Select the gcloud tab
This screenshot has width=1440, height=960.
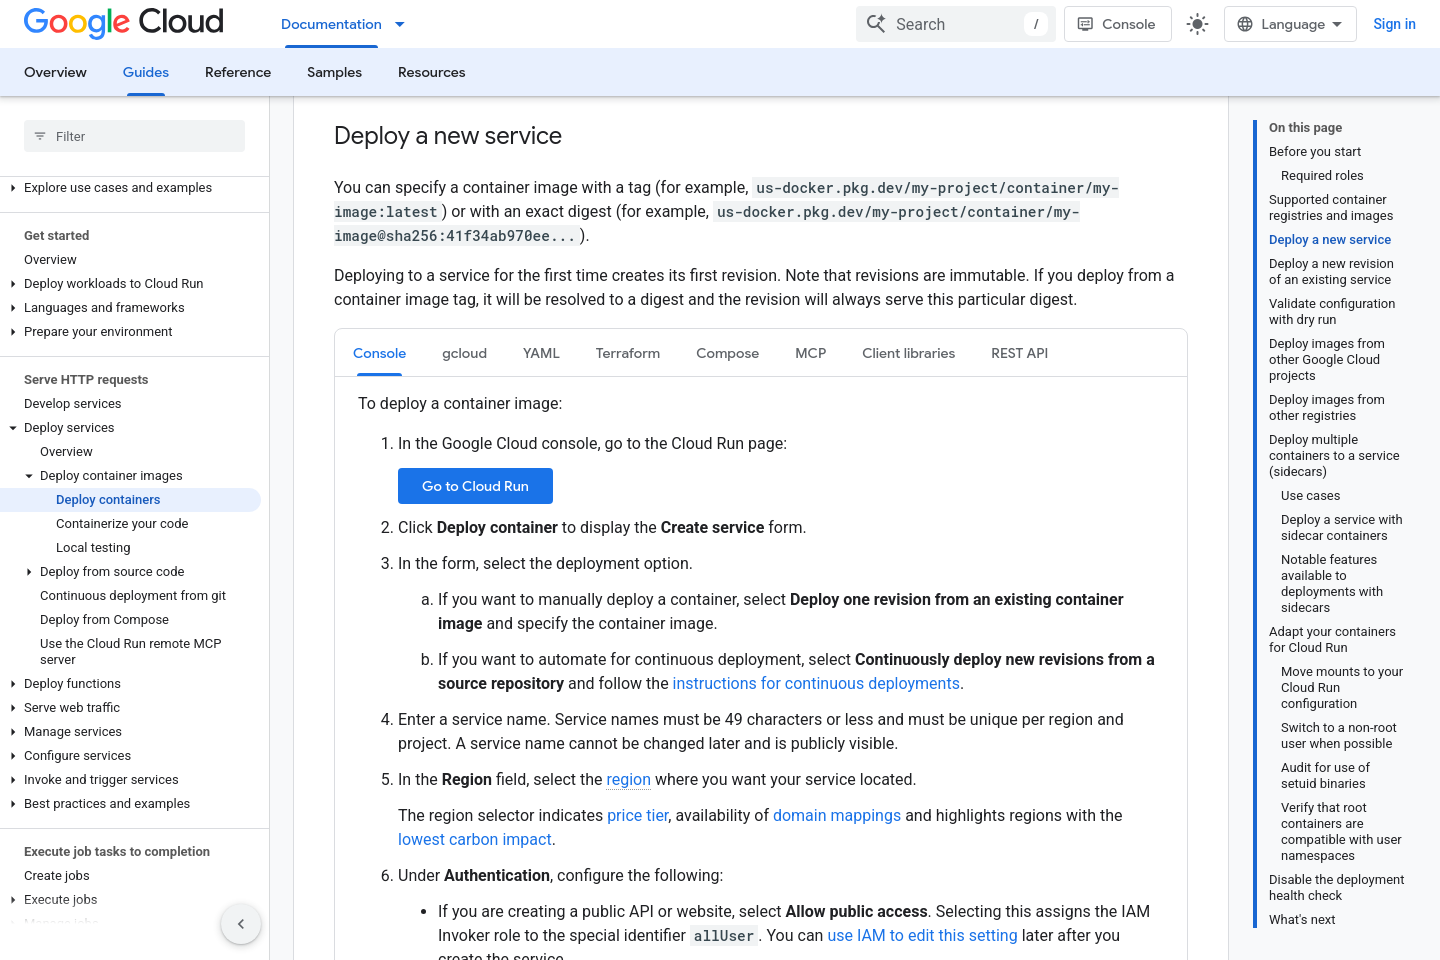464,353
